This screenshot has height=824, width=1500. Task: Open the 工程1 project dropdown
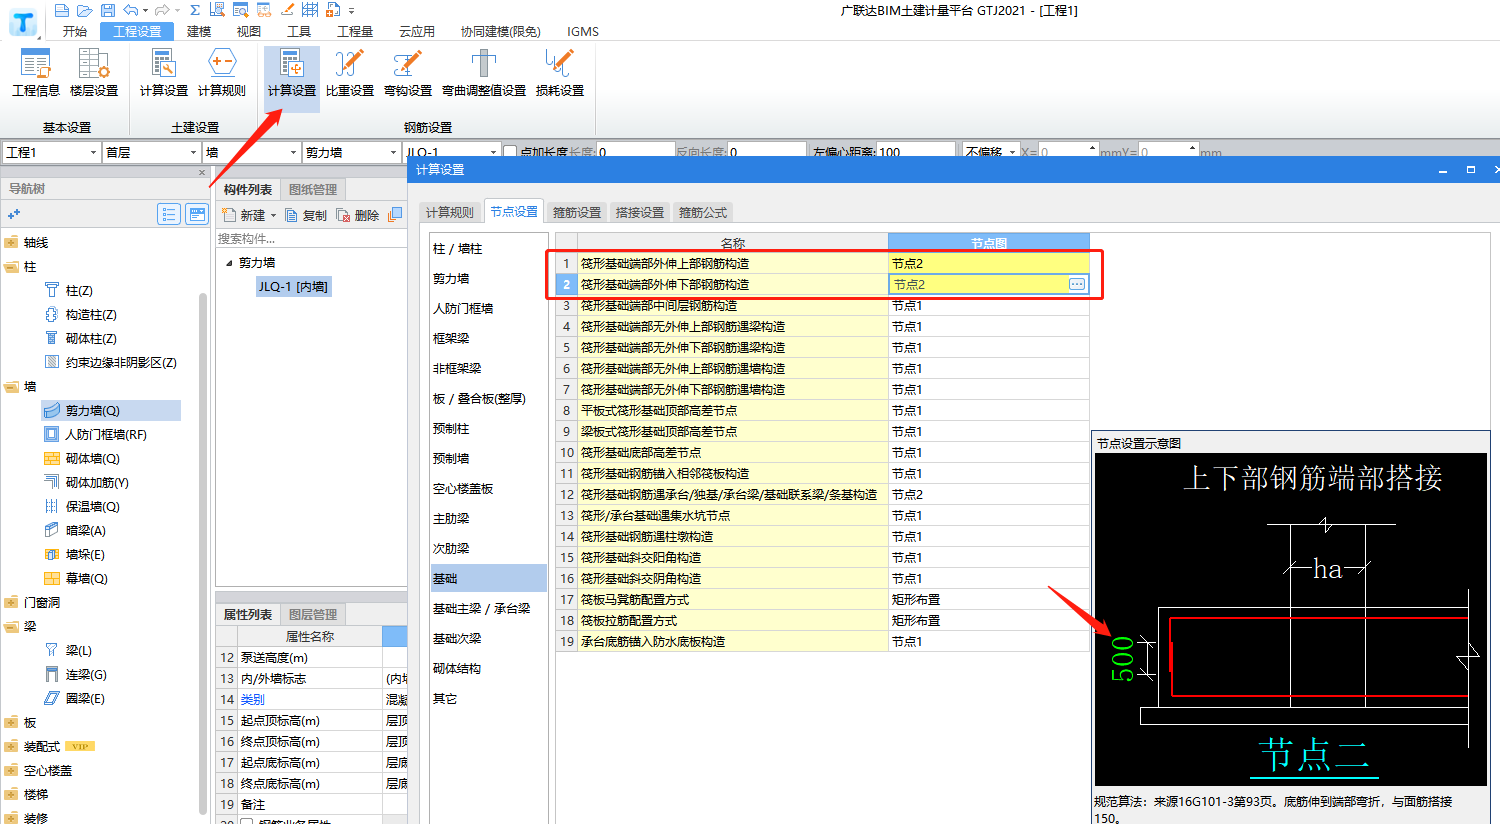(x=93, y=152)
